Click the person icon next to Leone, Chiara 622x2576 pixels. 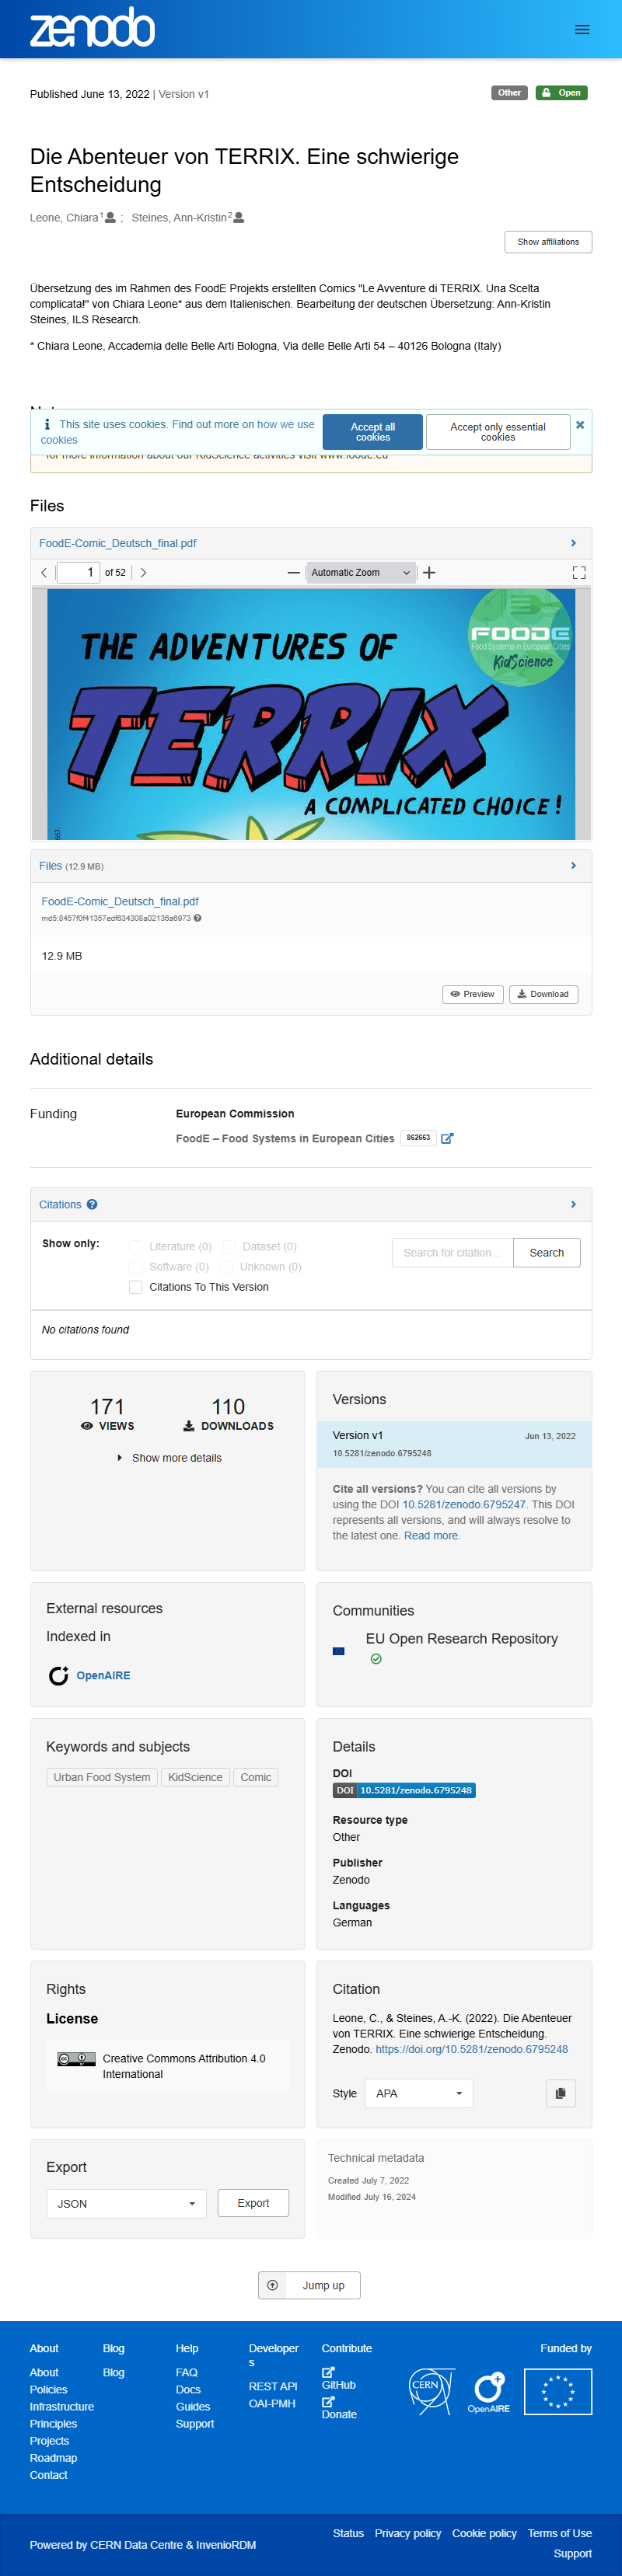tap(111, 217)
